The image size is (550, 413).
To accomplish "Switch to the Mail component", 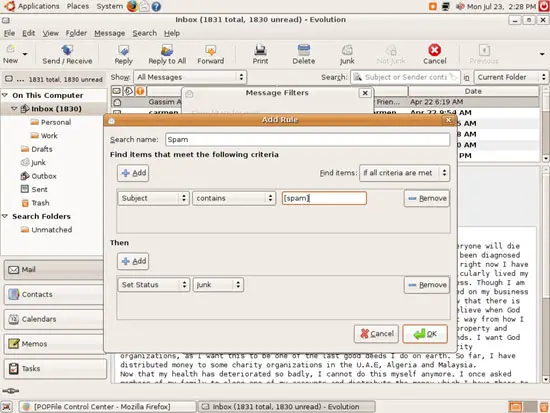I will pos(54,269).
